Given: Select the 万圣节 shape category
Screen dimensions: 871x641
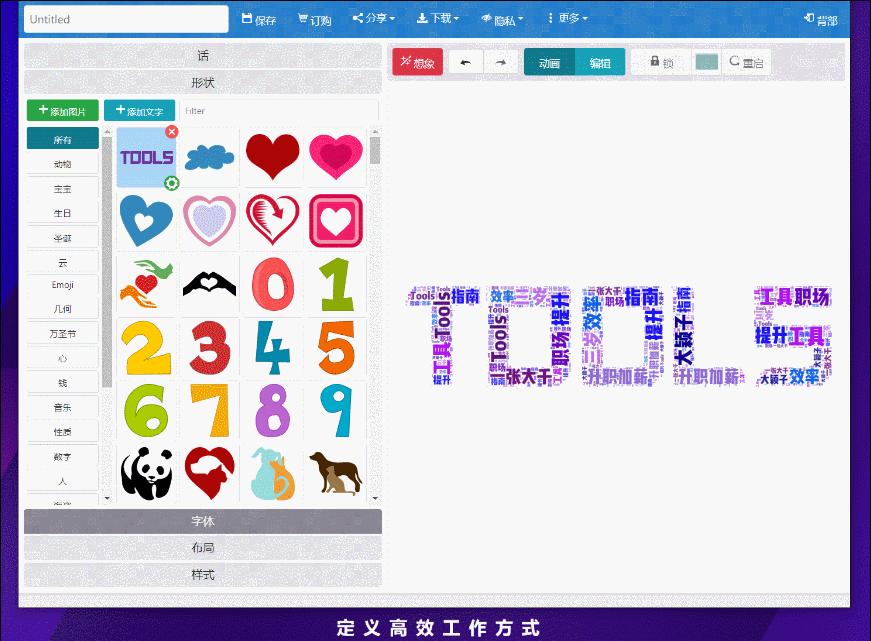Looking at the screenshot, I should coord(63,334).
